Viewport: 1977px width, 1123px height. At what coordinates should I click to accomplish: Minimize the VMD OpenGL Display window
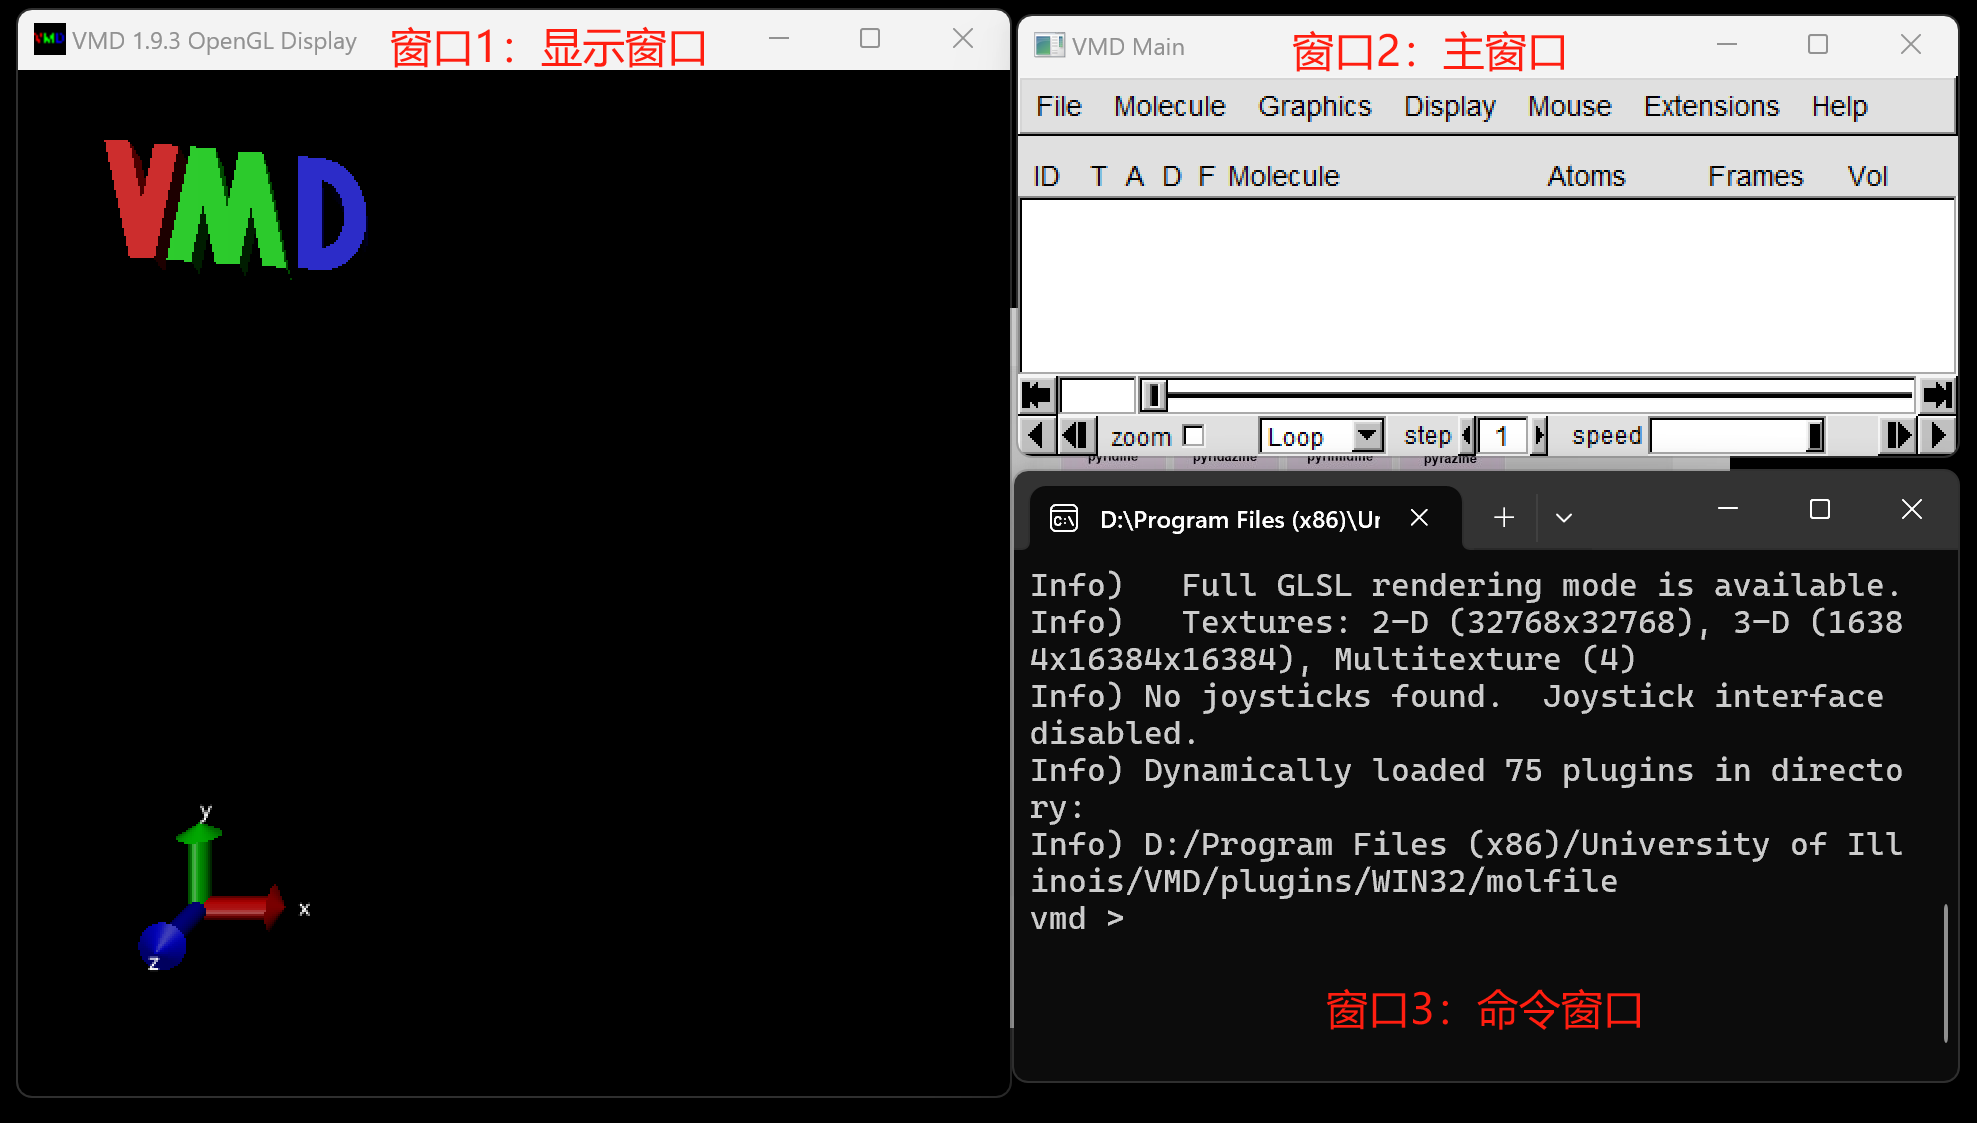(779, 38)
